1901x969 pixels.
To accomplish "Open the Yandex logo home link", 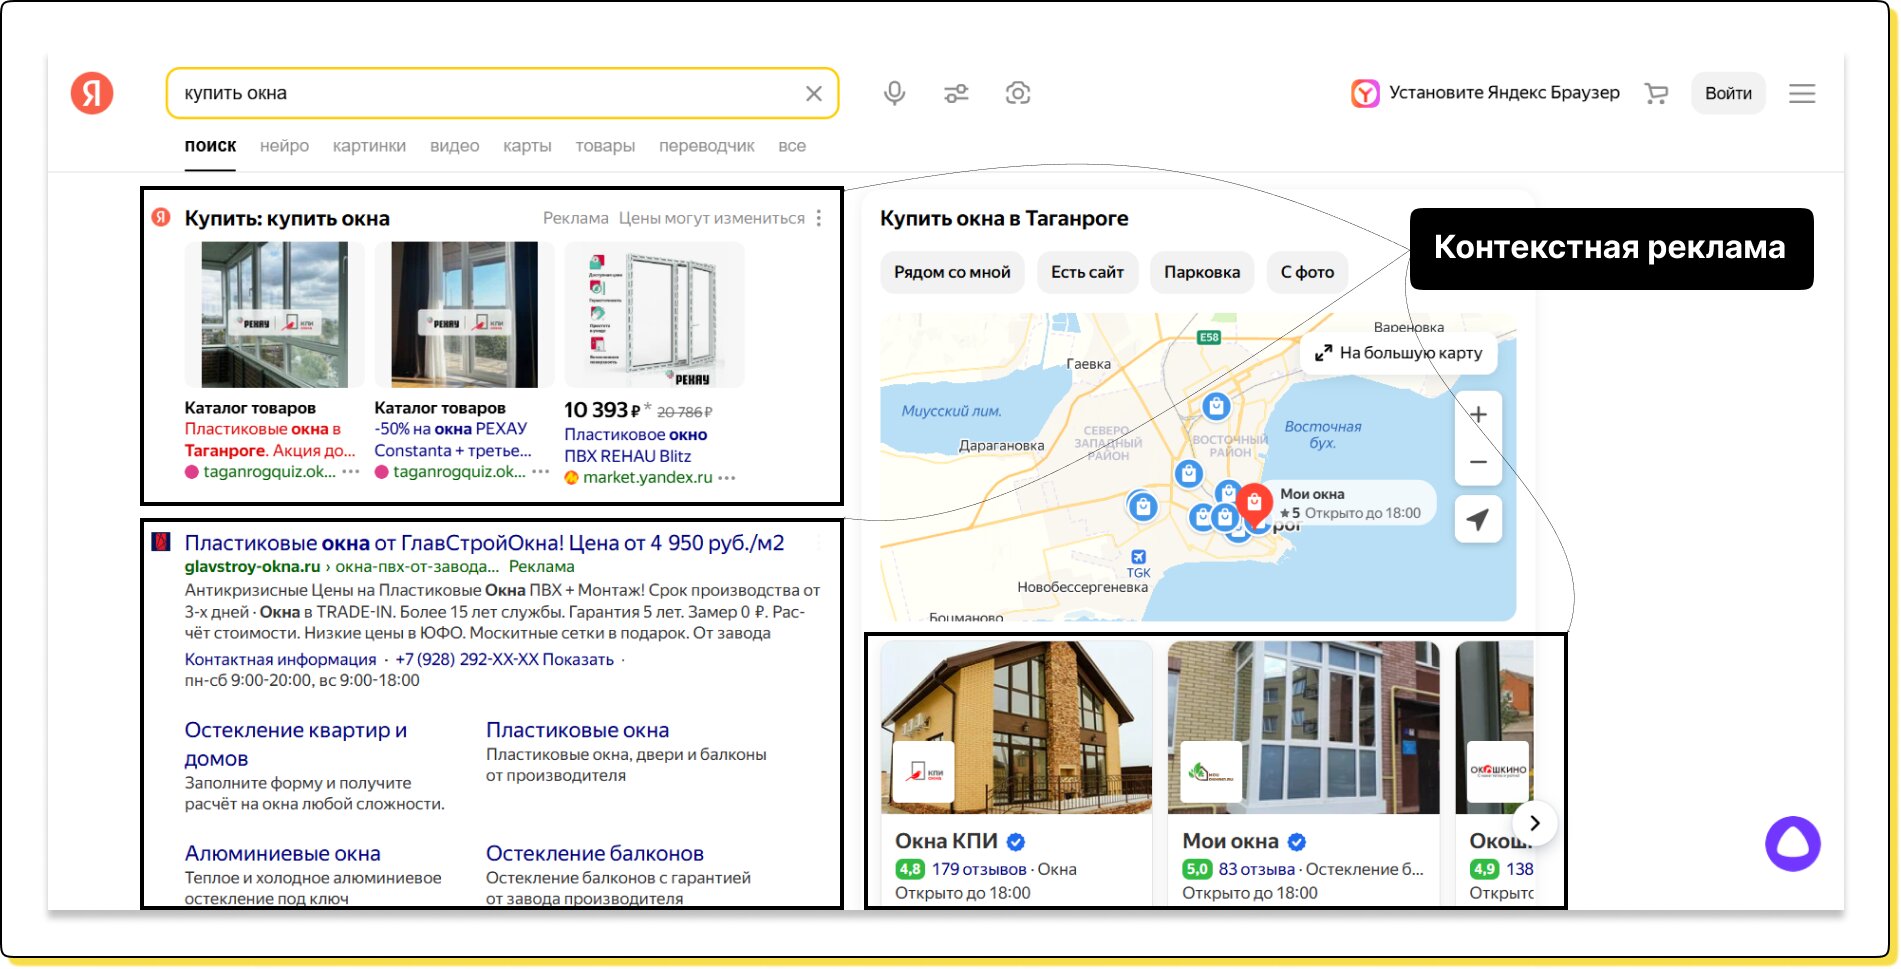I will tap(92, 93).
